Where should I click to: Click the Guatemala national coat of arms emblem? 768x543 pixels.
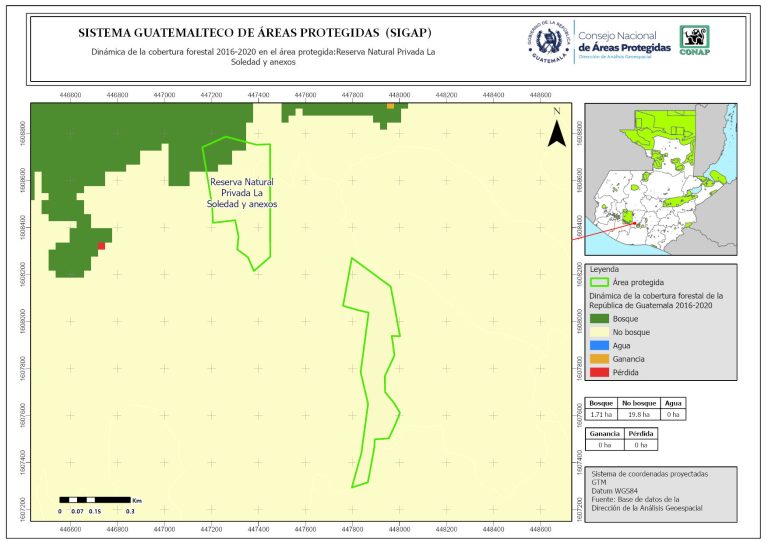[549, 40]
